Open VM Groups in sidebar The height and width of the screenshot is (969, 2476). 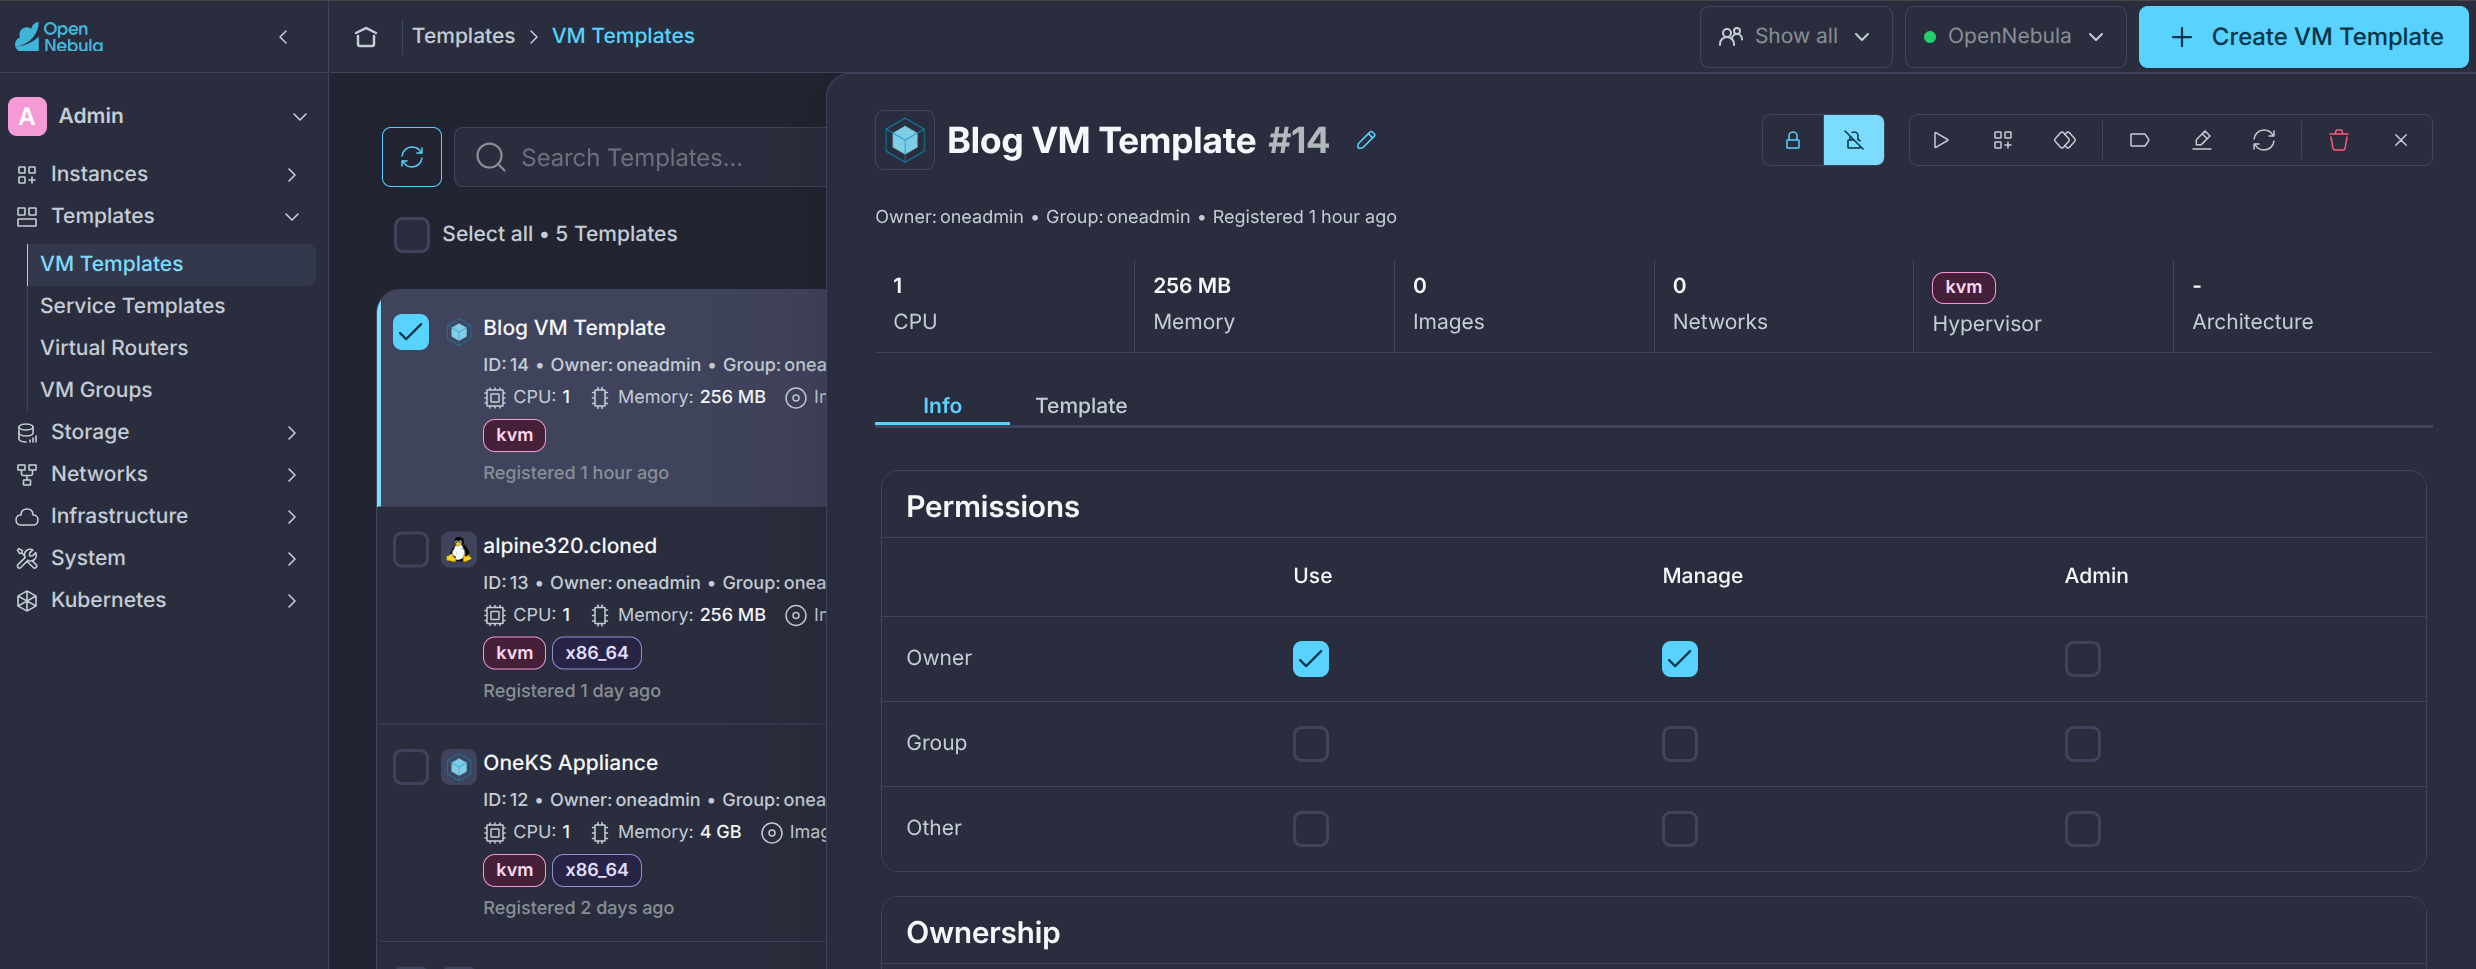point(172,390)
